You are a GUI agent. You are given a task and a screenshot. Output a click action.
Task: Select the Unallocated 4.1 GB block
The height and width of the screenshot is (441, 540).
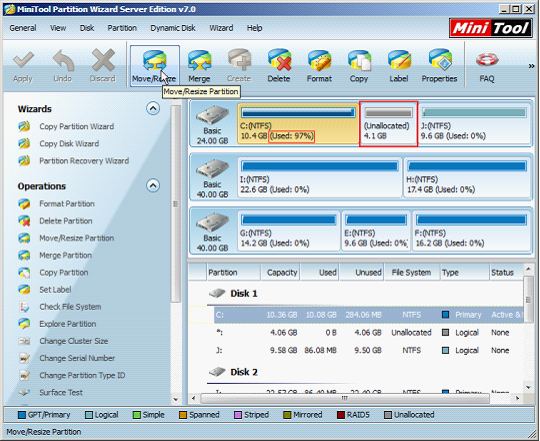[388, 124]
